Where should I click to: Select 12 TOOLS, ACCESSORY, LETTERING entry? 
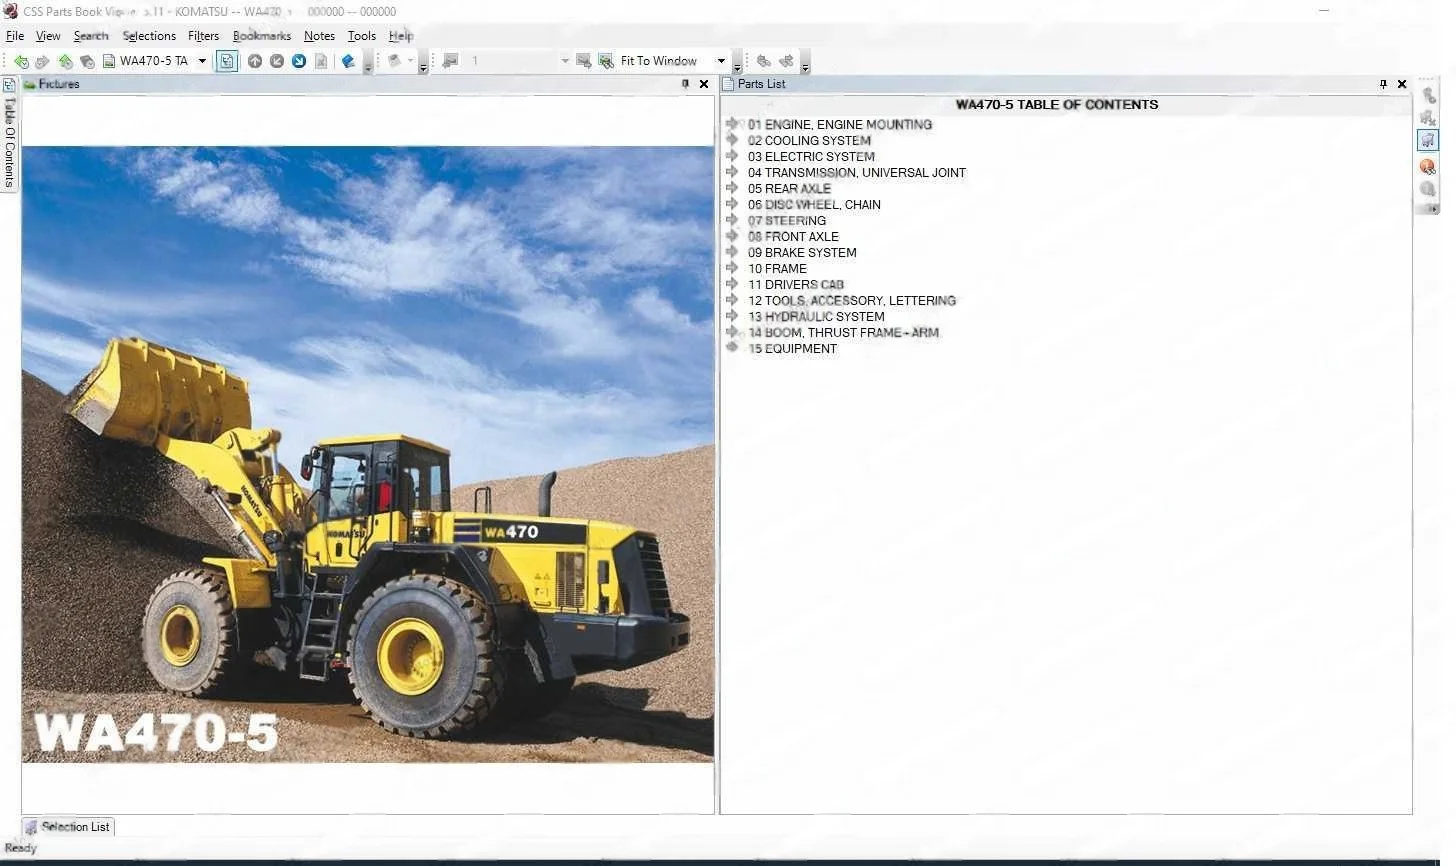pyautogui.click(x=852, y=301)
